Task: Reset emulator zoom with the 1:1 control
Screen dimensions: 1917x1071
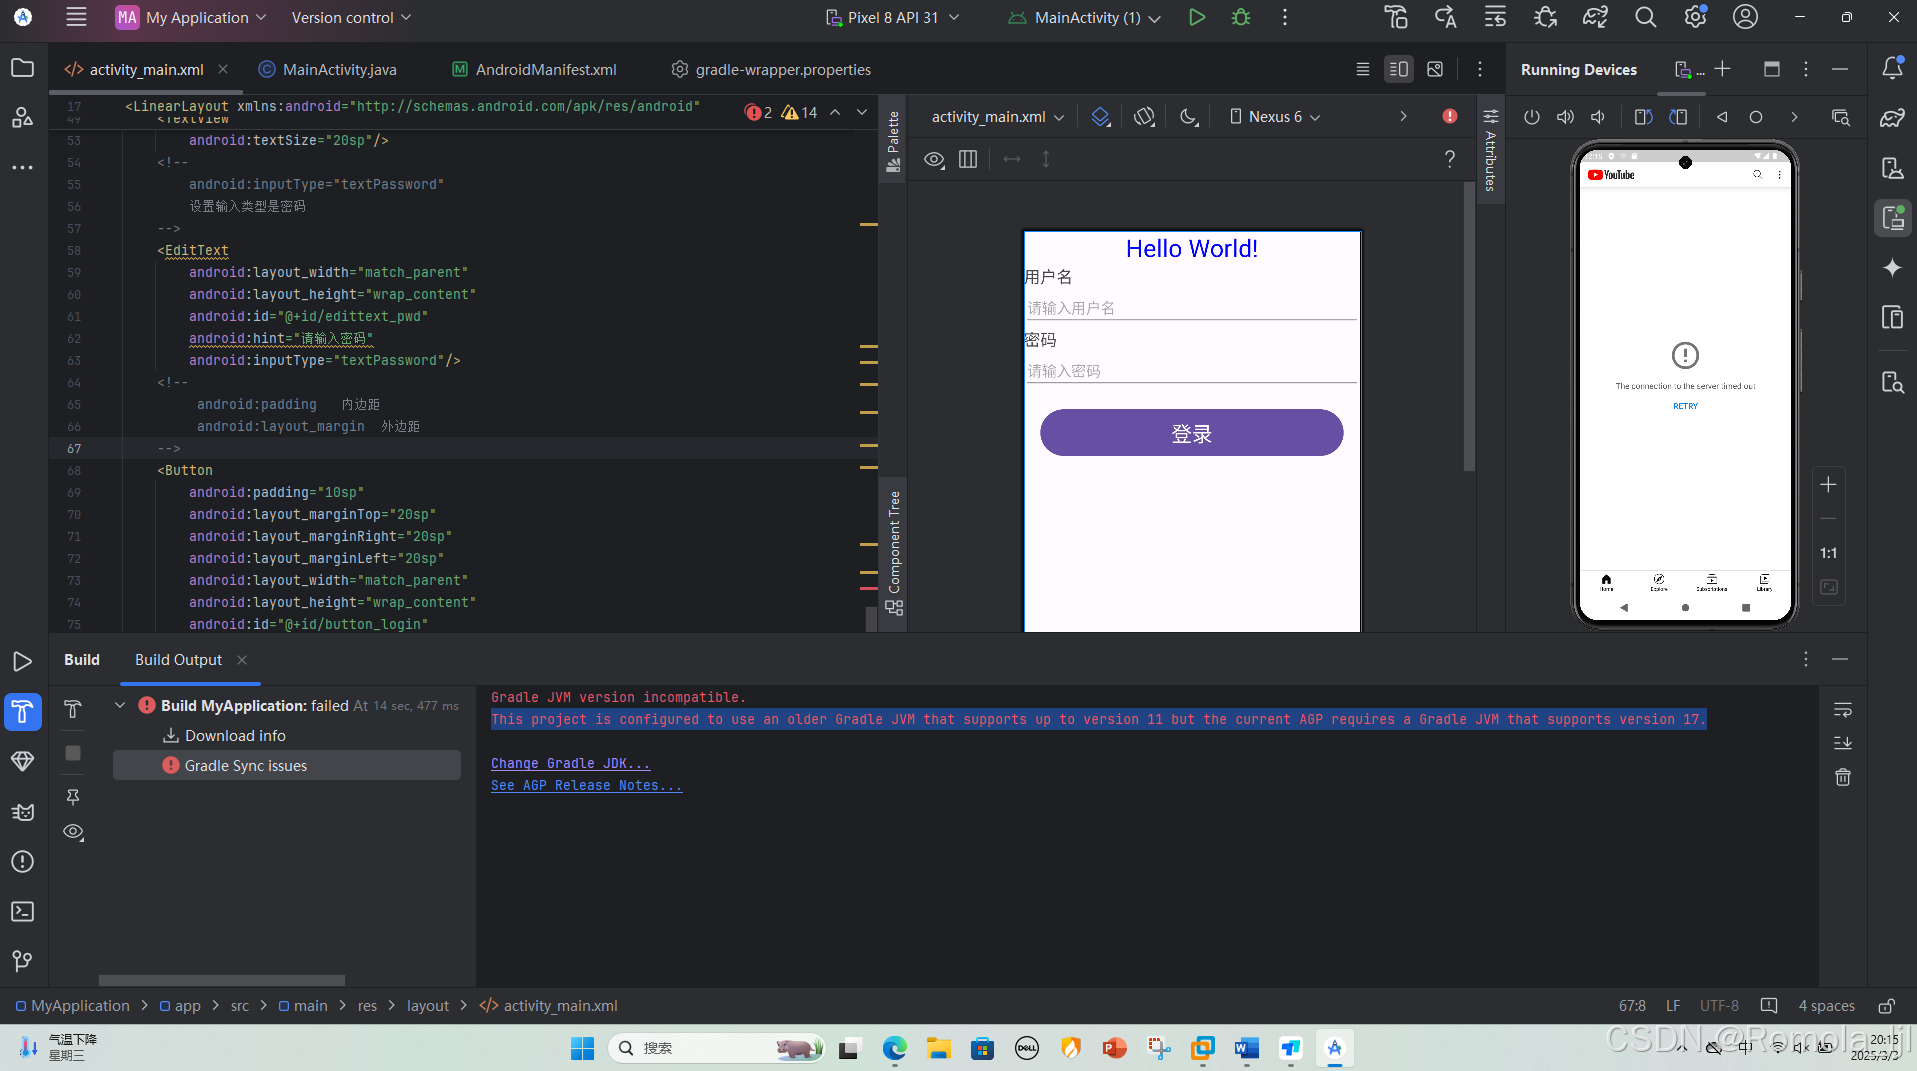Action: [1828, 553]
